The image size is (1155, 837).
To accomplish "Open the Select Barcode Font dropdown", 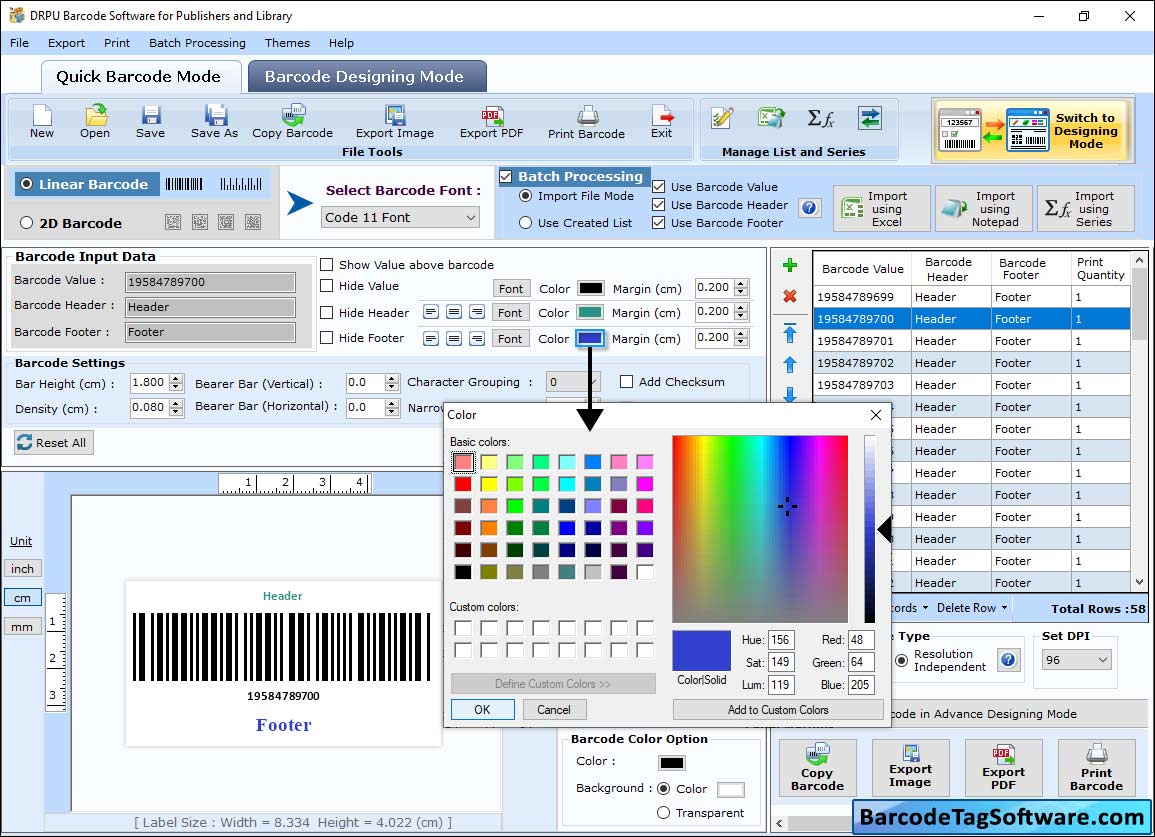I will 401,217.
